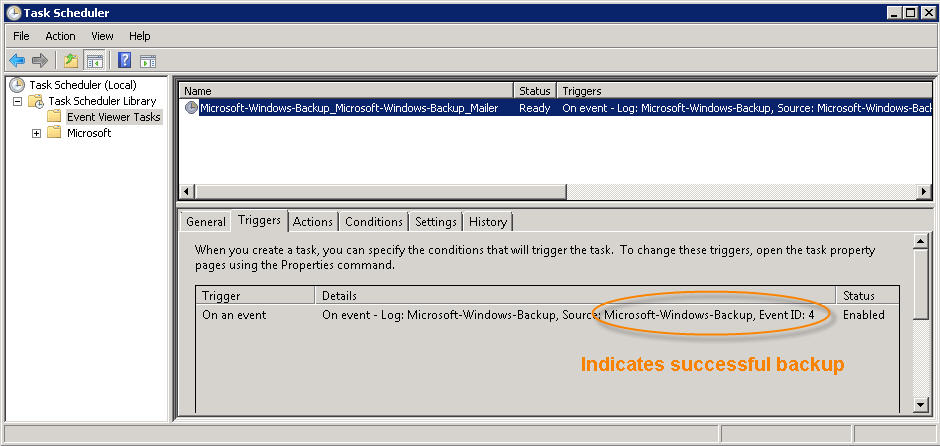Click the Task Scheduler title bar clock icon
The height and width of the screenshot is (446, 940).
pyautogui.click(x=13, y=13)
